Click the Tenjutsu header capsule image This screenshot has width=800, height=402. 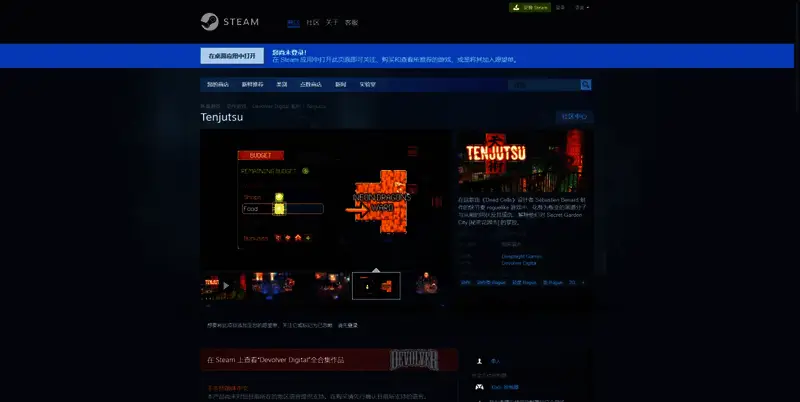coord(525,161)
